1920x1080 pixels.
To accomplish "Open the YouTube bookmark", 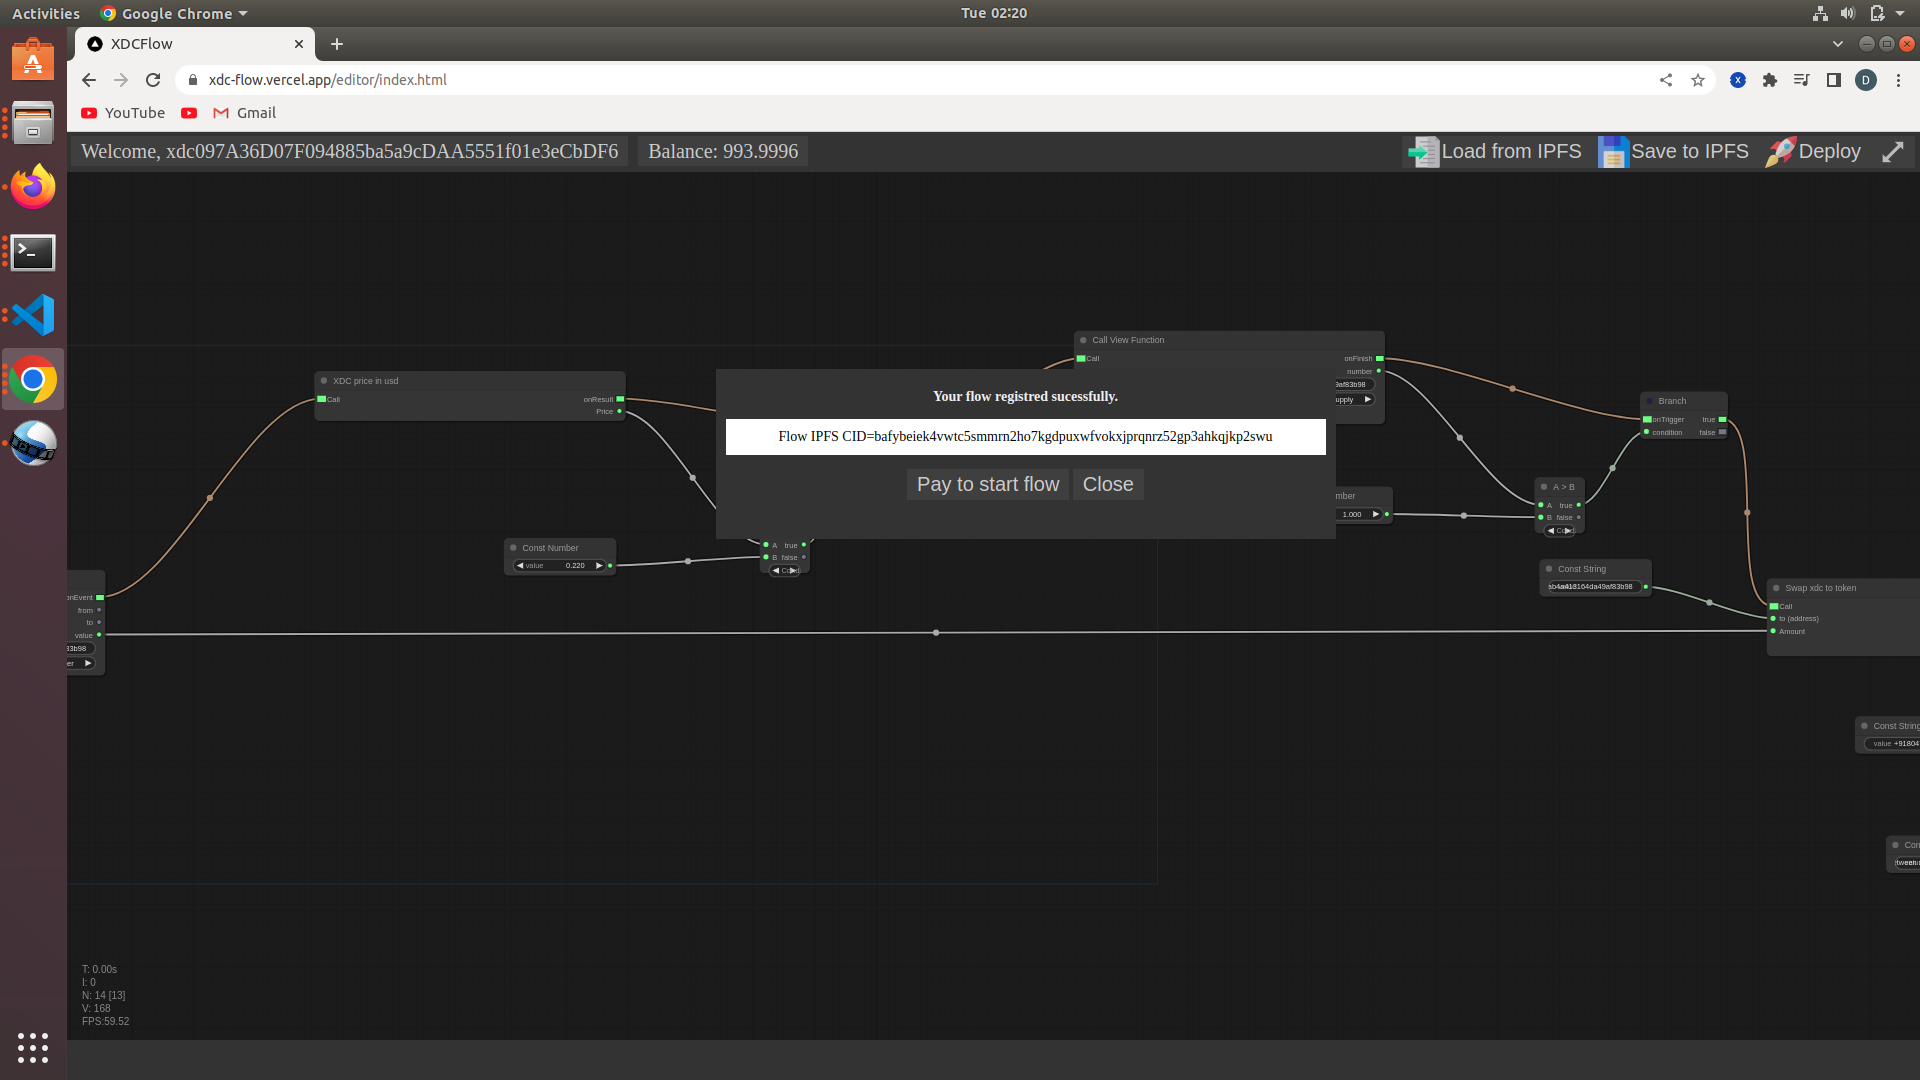I will [123, 113].
